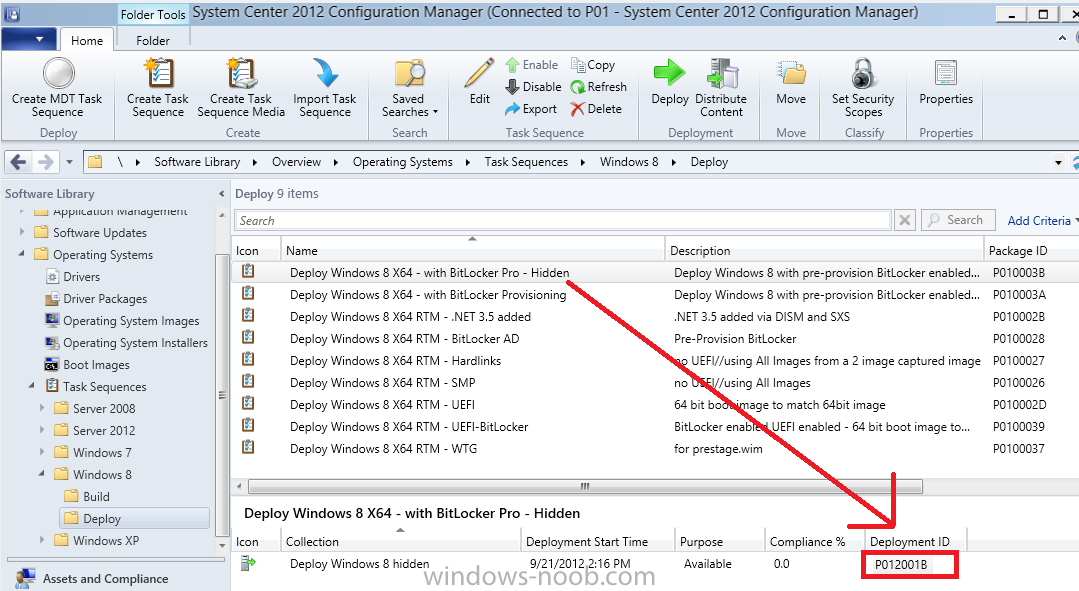Click into the Search input field
Screen dimensions: 1079x591
[563, 220]
